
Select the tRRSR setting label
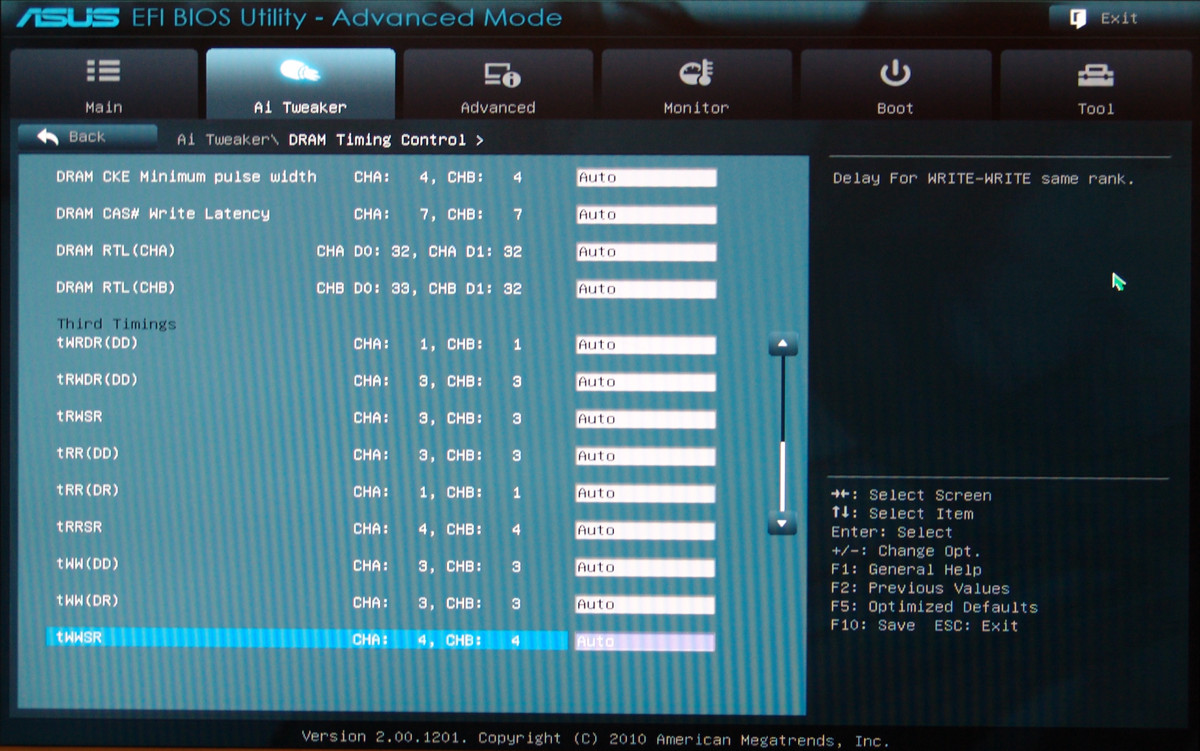click(x=79, y=527)
